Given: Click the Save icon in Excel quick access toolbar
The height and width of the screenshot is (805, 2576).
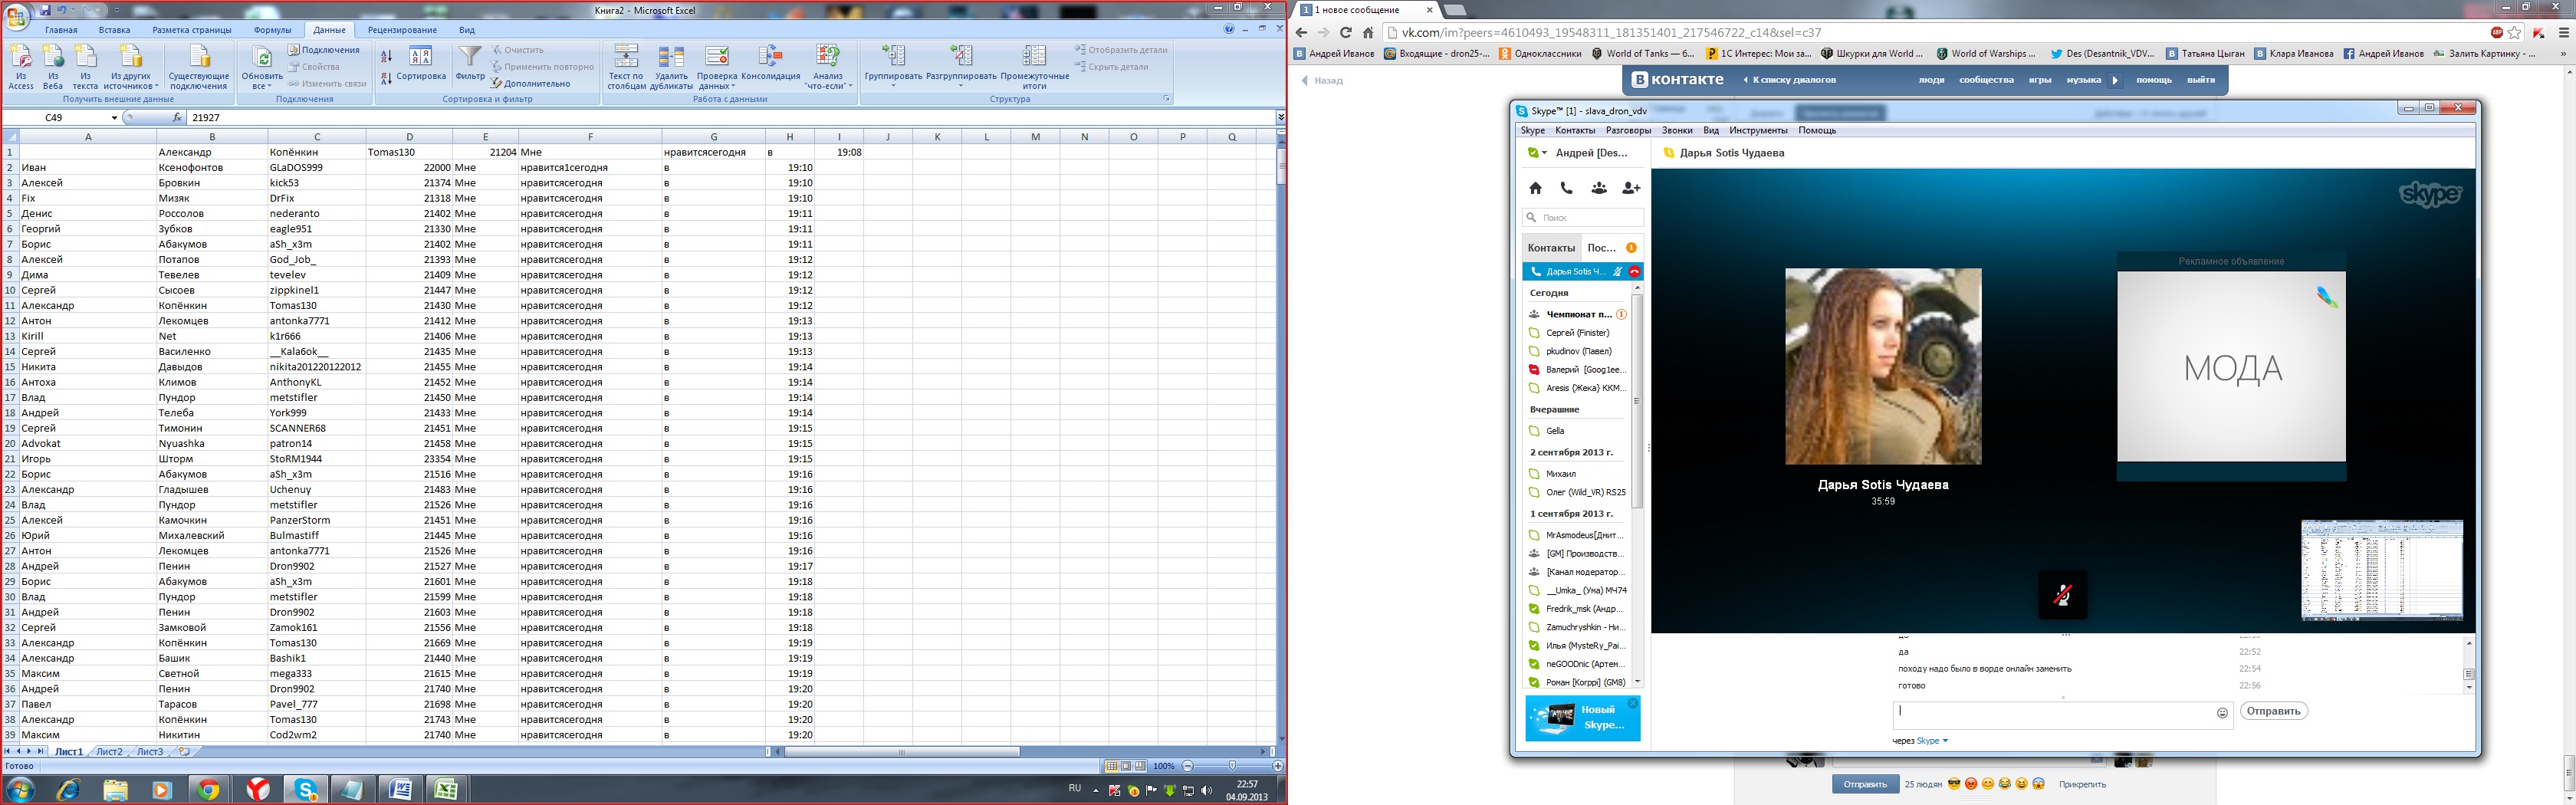Looking at the screenshot, I should click(45, 10).
